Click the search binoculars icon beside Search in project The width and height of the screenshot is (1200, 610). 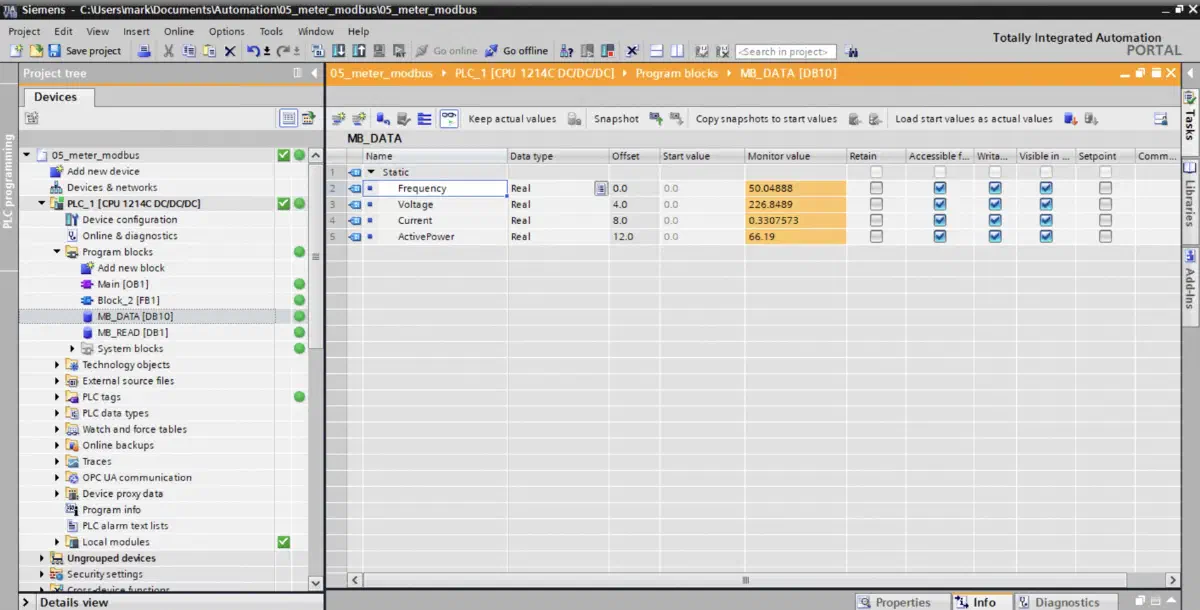[x=851, y=51]
